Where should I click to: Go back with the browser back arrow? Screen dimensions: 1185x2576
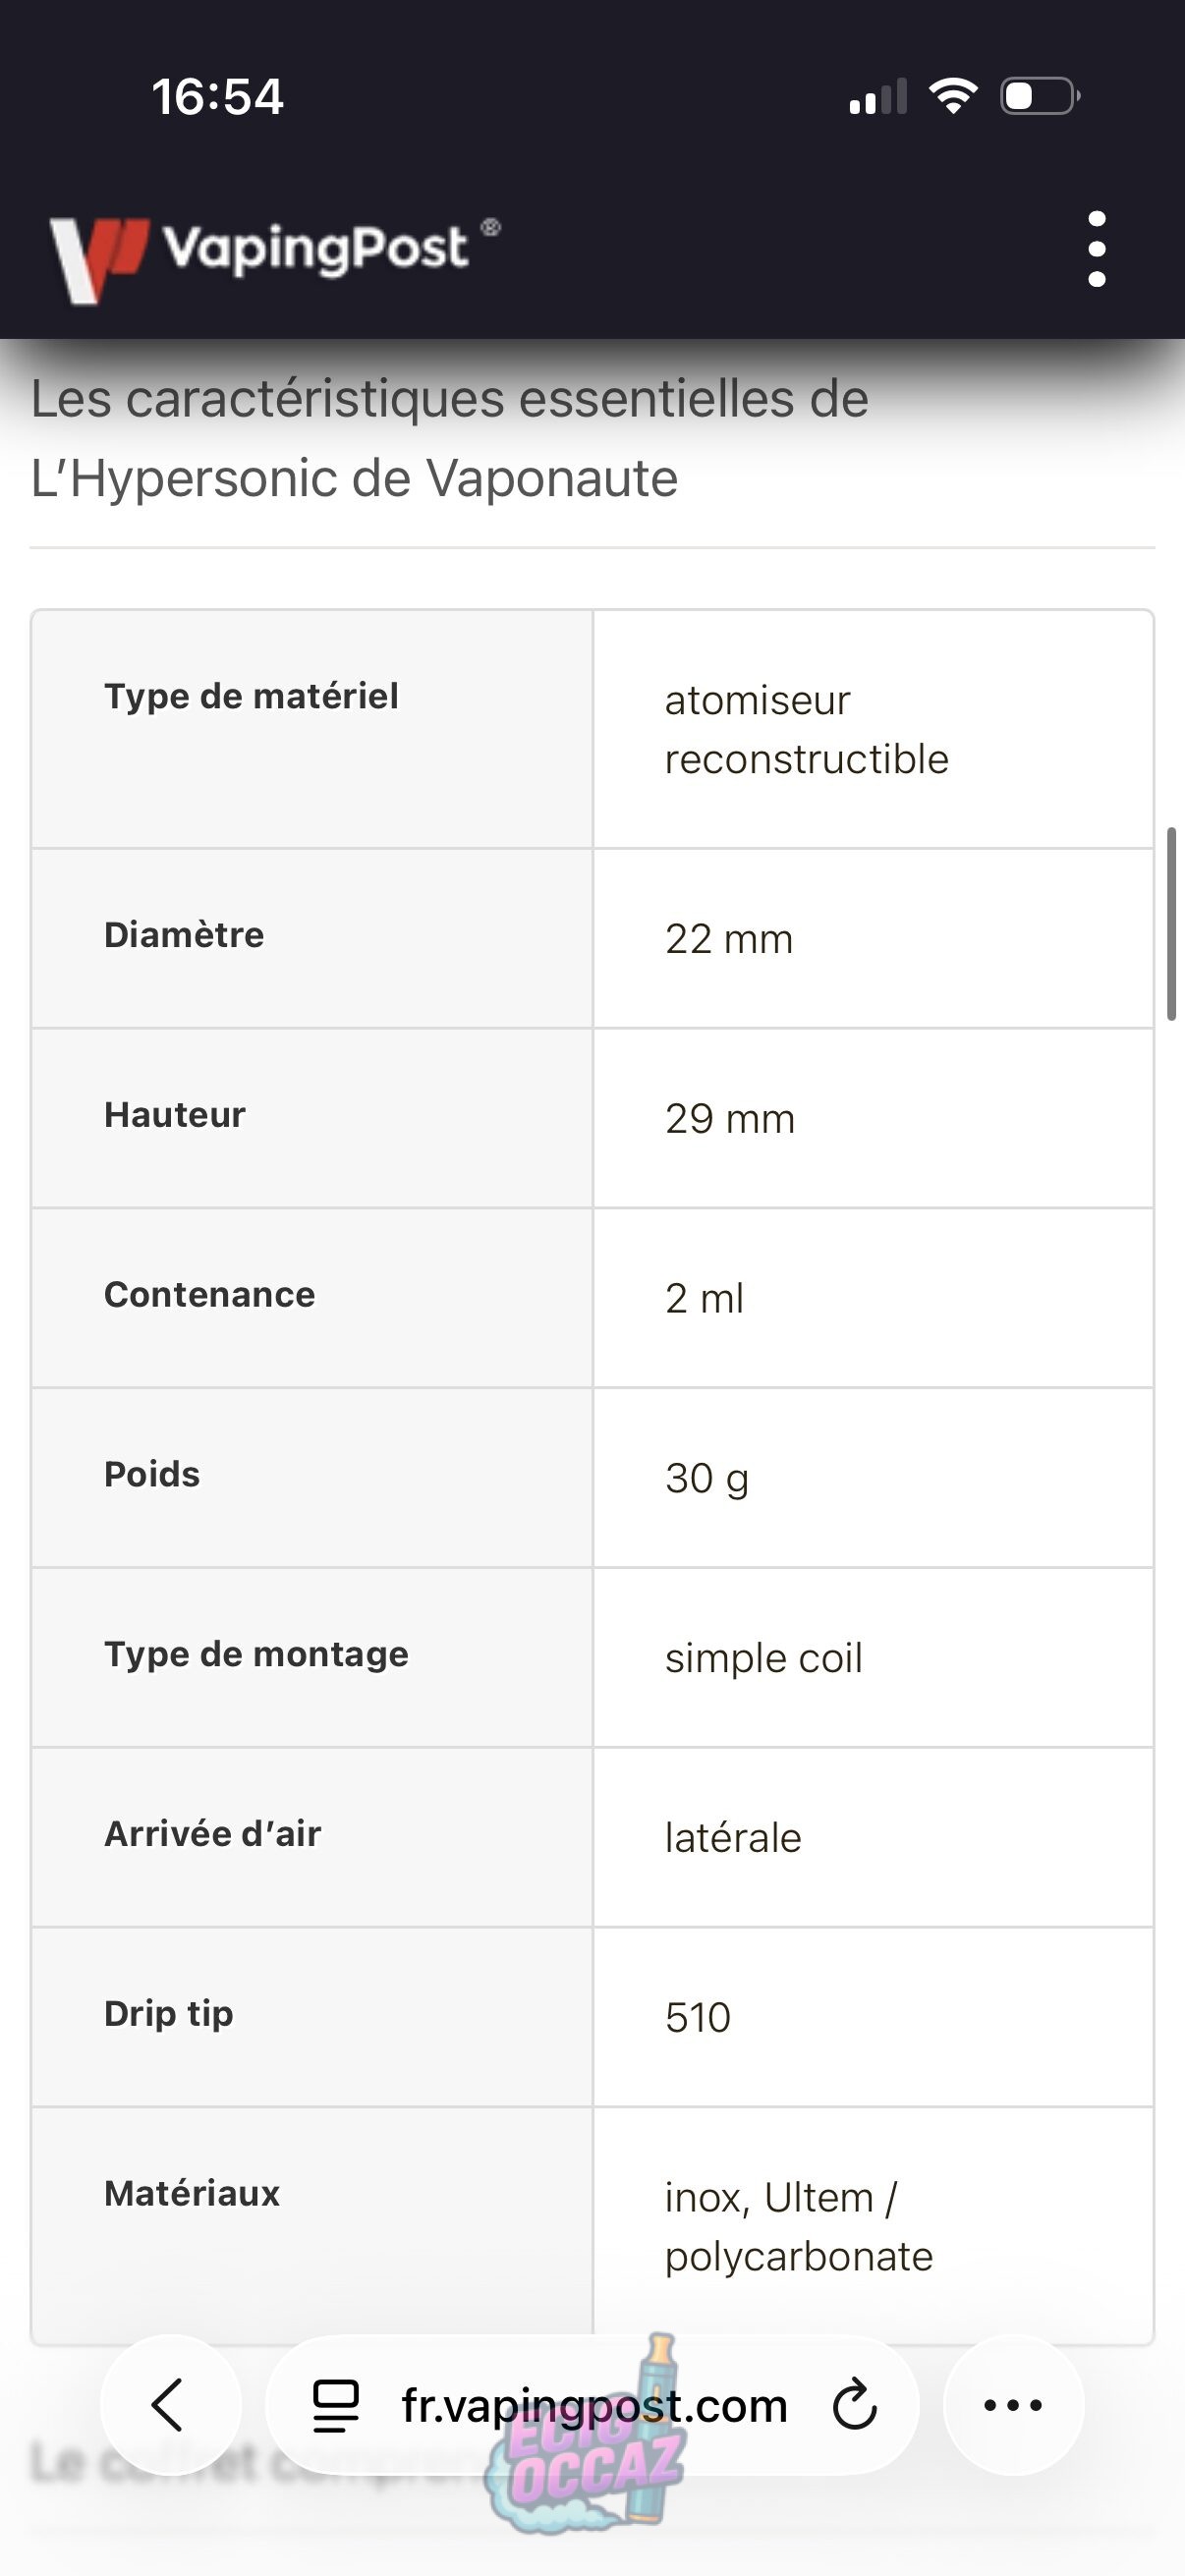(170, 2404)
